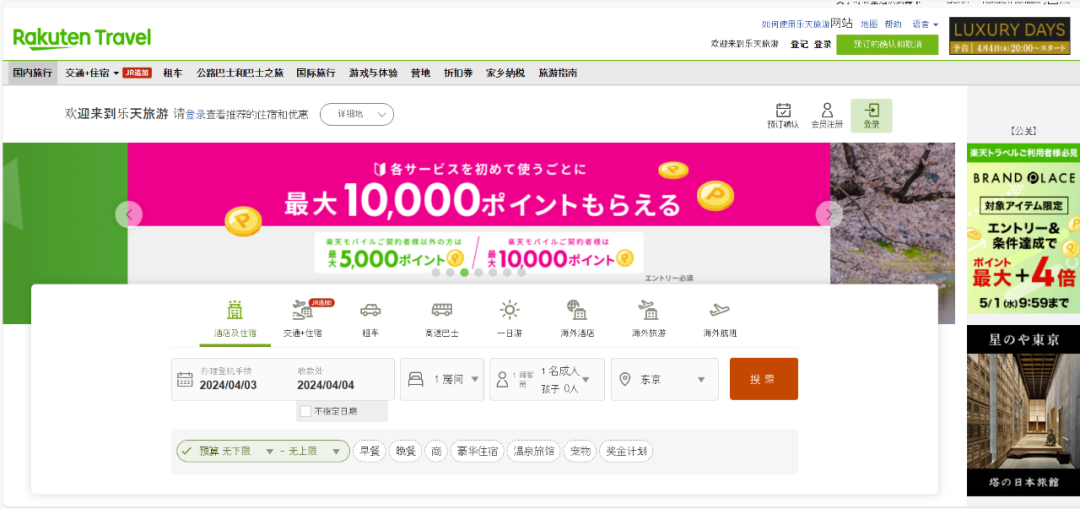The height and width of the screenshot is (509, 1080).
Task: Click the green 预订的确认和取消 button
Action: tap(887, 44)
